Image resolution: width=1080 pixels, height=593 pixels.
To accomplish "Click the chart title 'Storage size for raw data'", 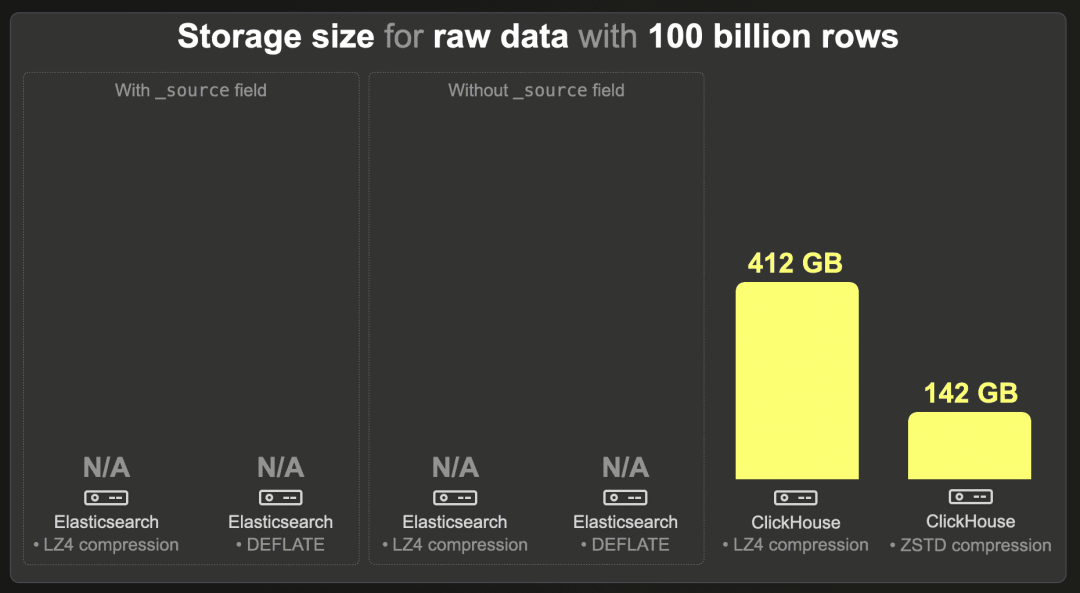I will tap(373, 37).
